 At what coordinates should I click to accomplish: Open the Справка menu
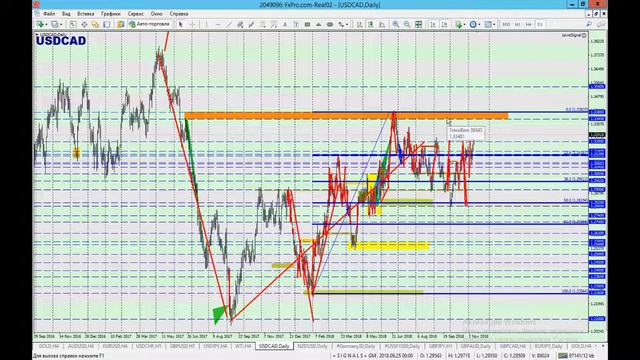tap(179, 14)
